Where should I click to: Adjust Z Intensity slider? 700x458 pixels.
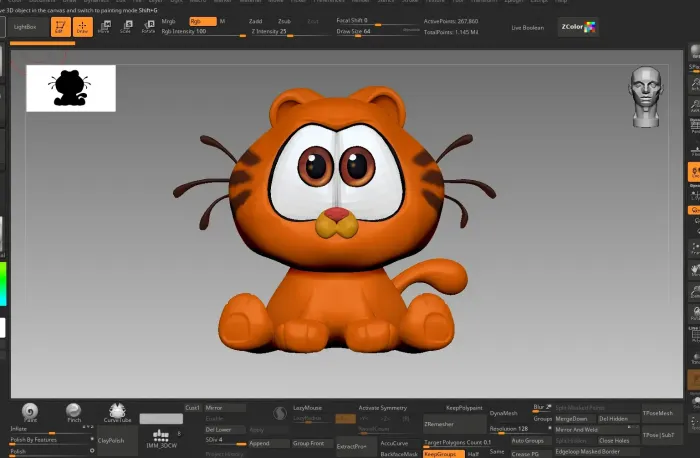coord(289,32)
